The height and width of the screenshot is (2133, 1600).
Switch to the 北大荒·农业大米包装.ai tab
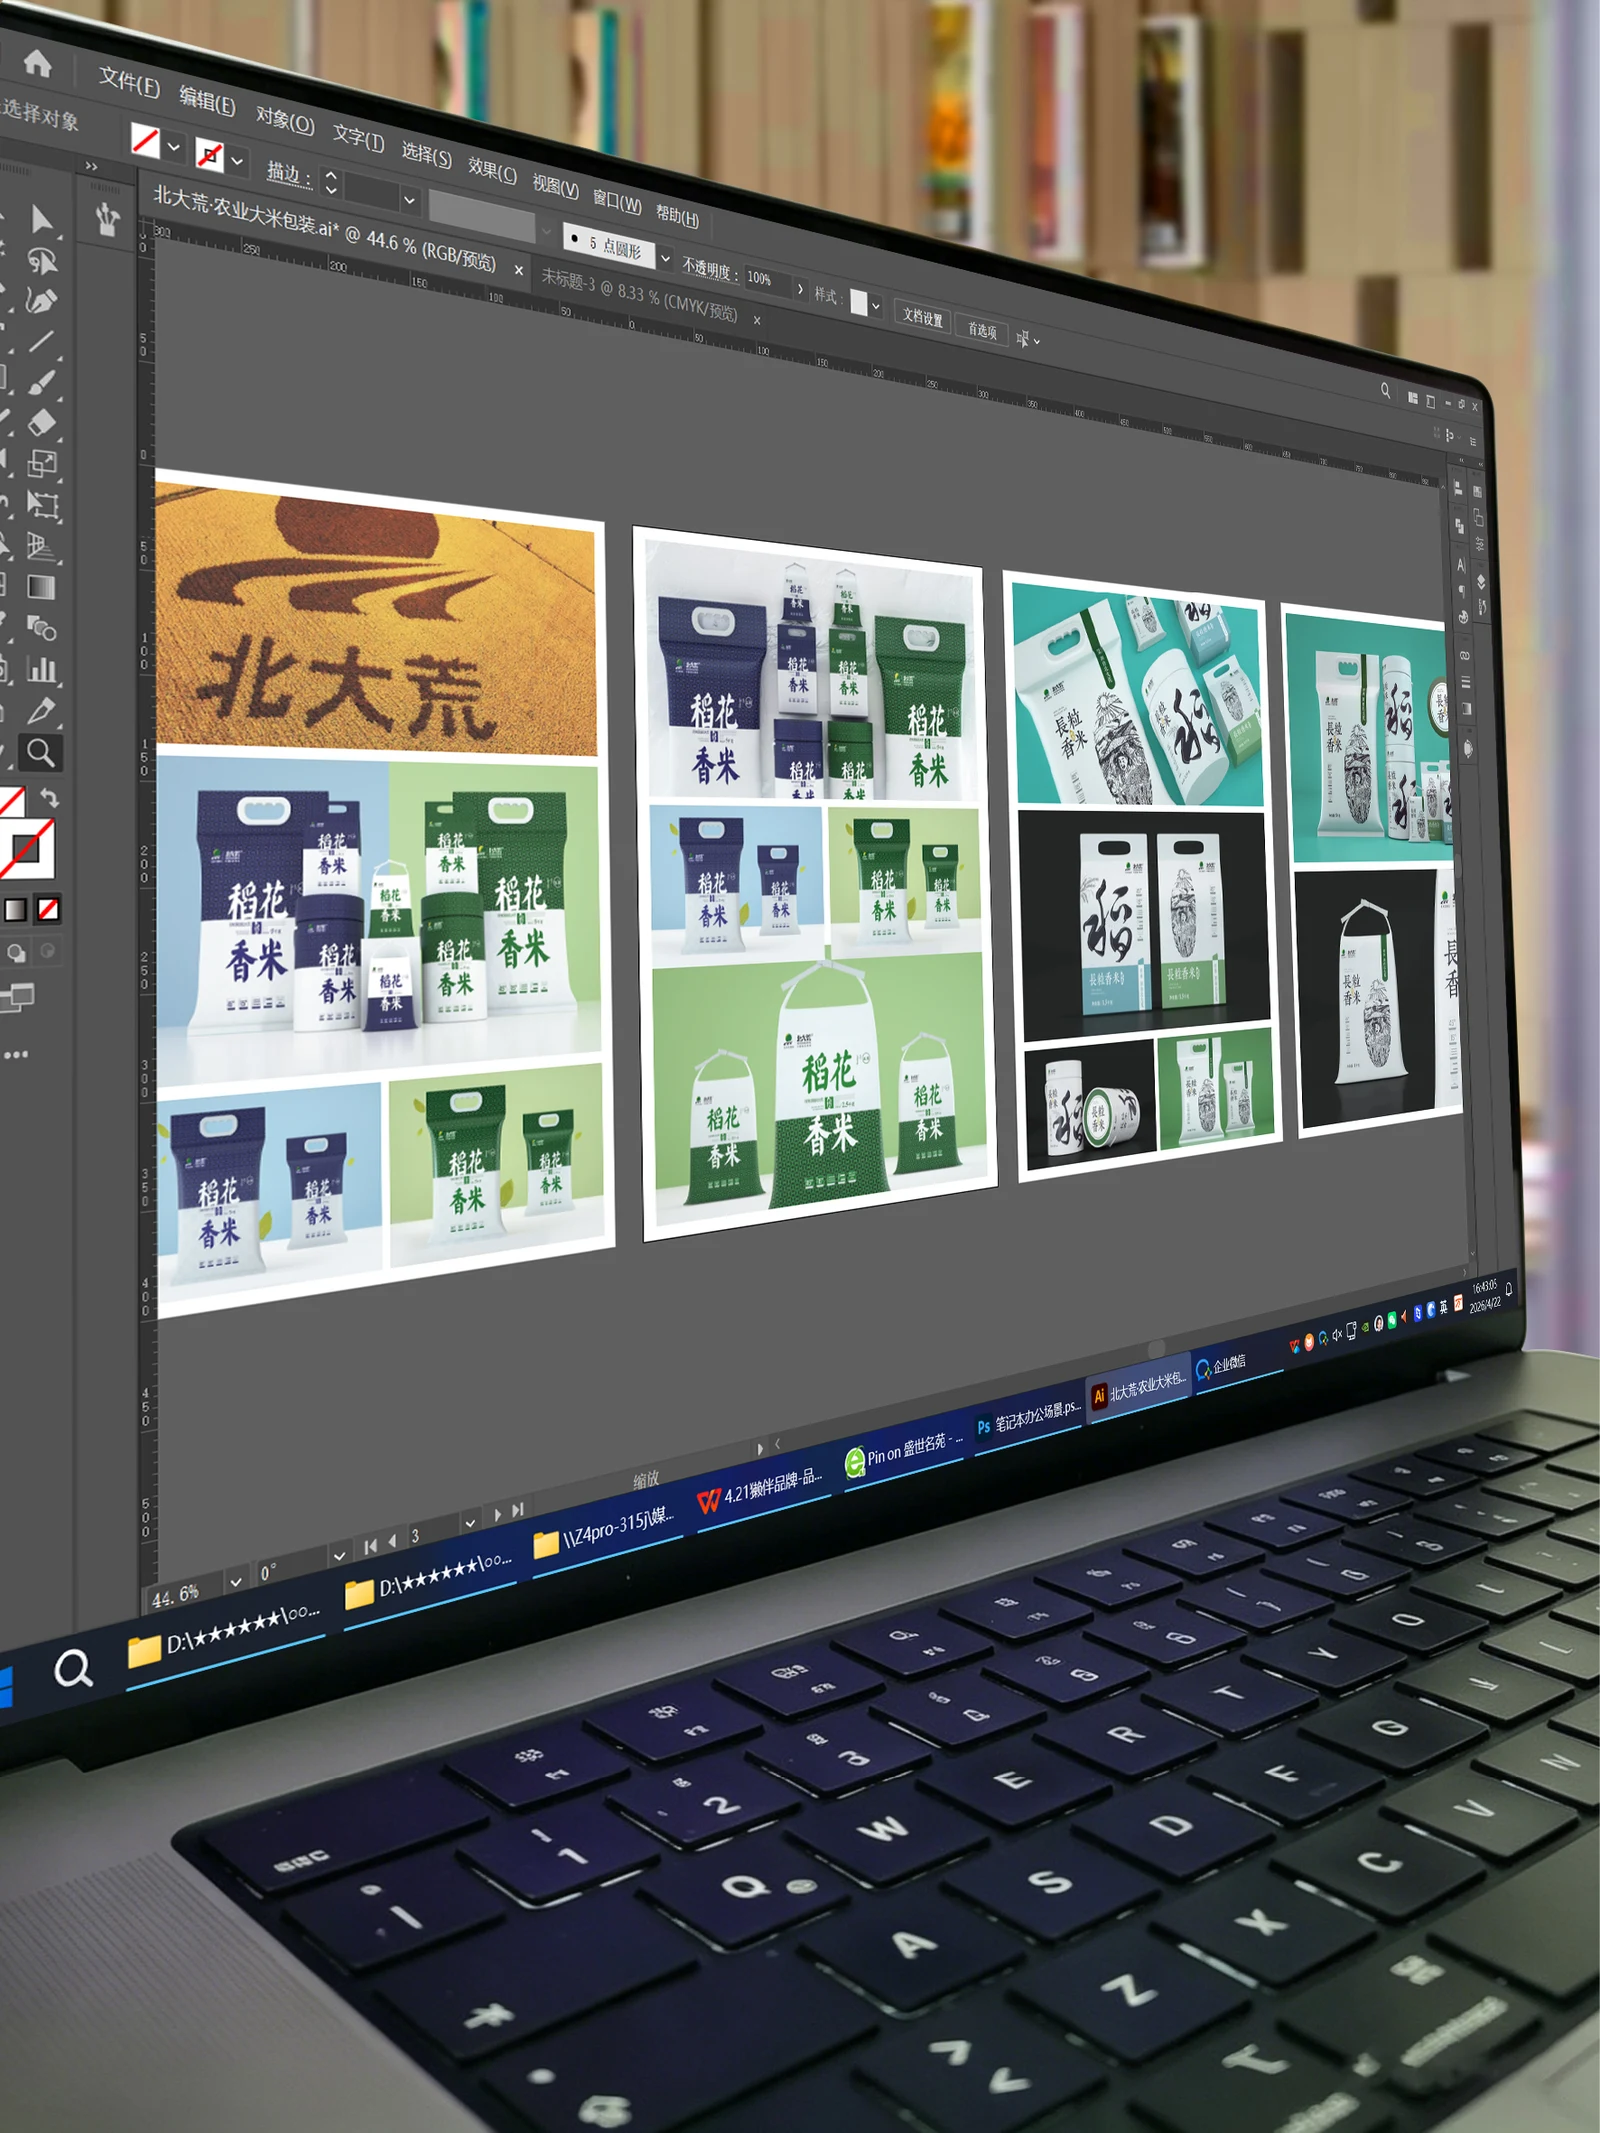[x=324, y=228]
